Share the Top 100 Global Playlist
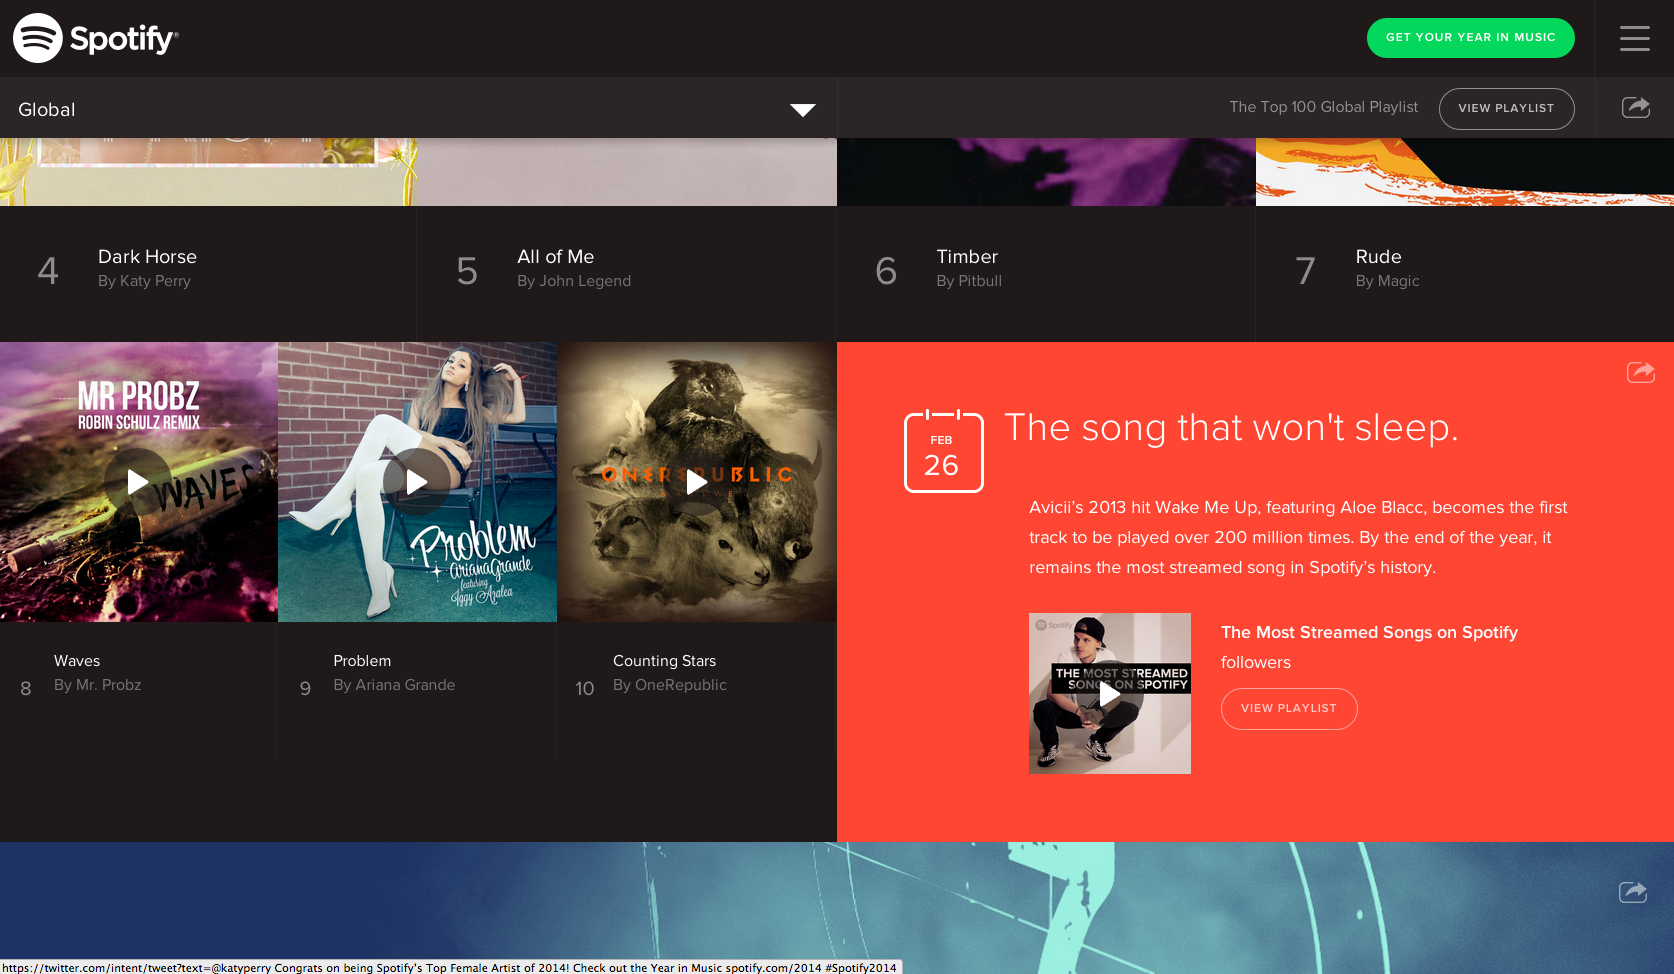This screenshot has height=974, width=1674. pos(1635,107)
